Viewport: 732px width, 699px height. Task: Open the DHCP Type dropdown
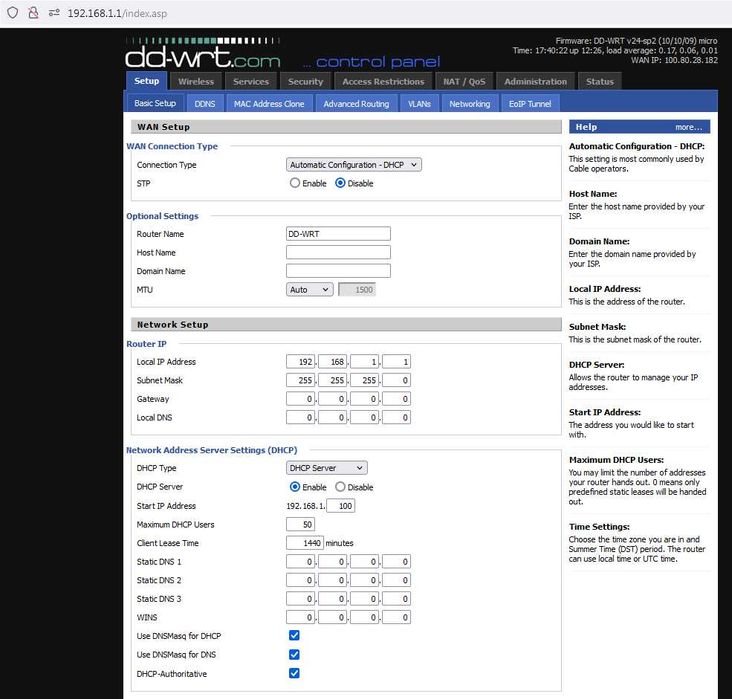point(326,468)
